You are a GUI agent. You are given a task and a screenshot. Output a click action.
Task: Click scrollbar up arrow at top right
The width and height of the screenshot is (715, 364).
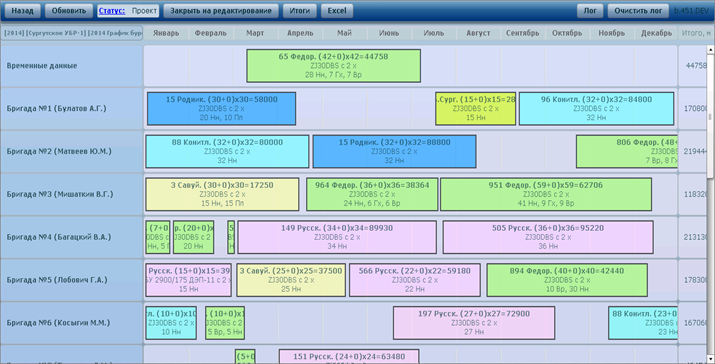pyautogui.click(x=710, y=49)
